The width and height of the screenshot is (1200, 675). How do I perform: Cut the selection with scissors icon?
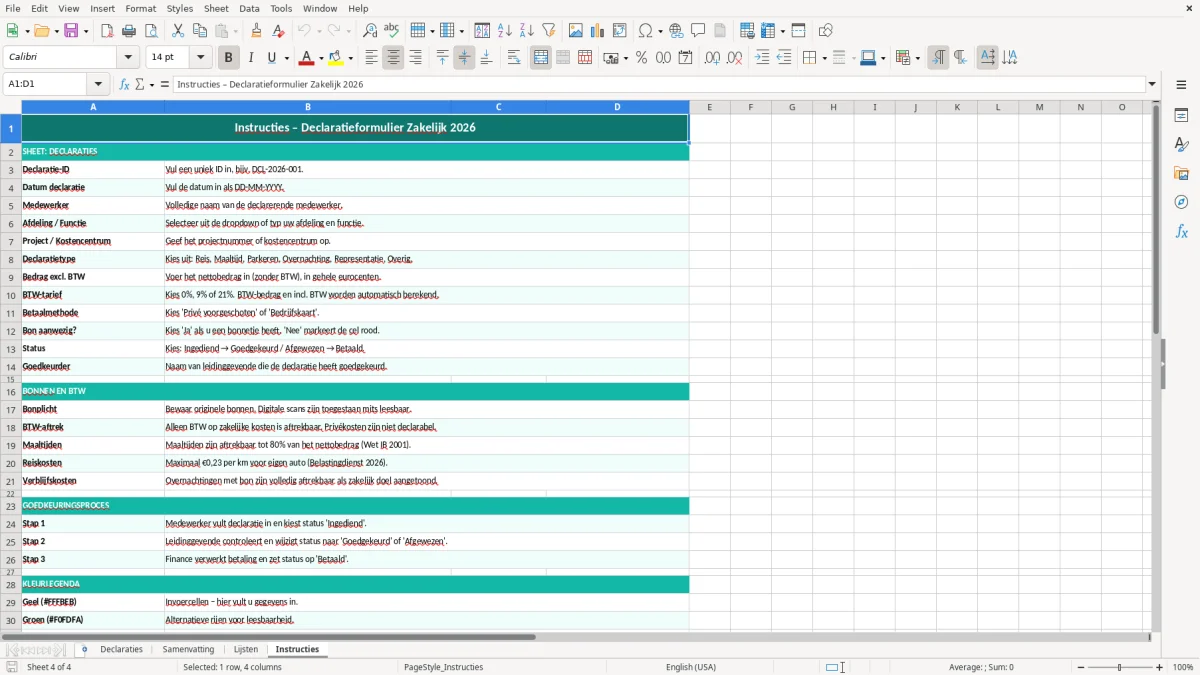(178, 31)
